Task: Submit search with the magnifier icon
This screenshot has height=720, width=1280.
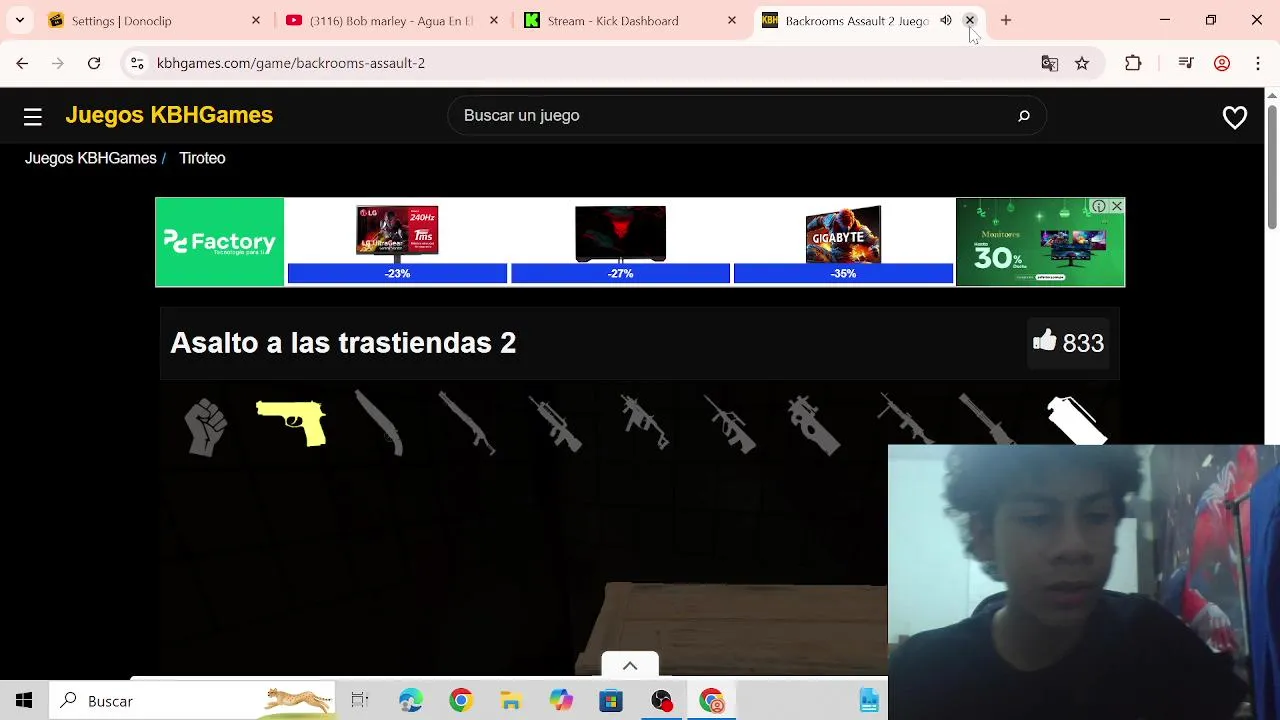Action: (1024, 116)
